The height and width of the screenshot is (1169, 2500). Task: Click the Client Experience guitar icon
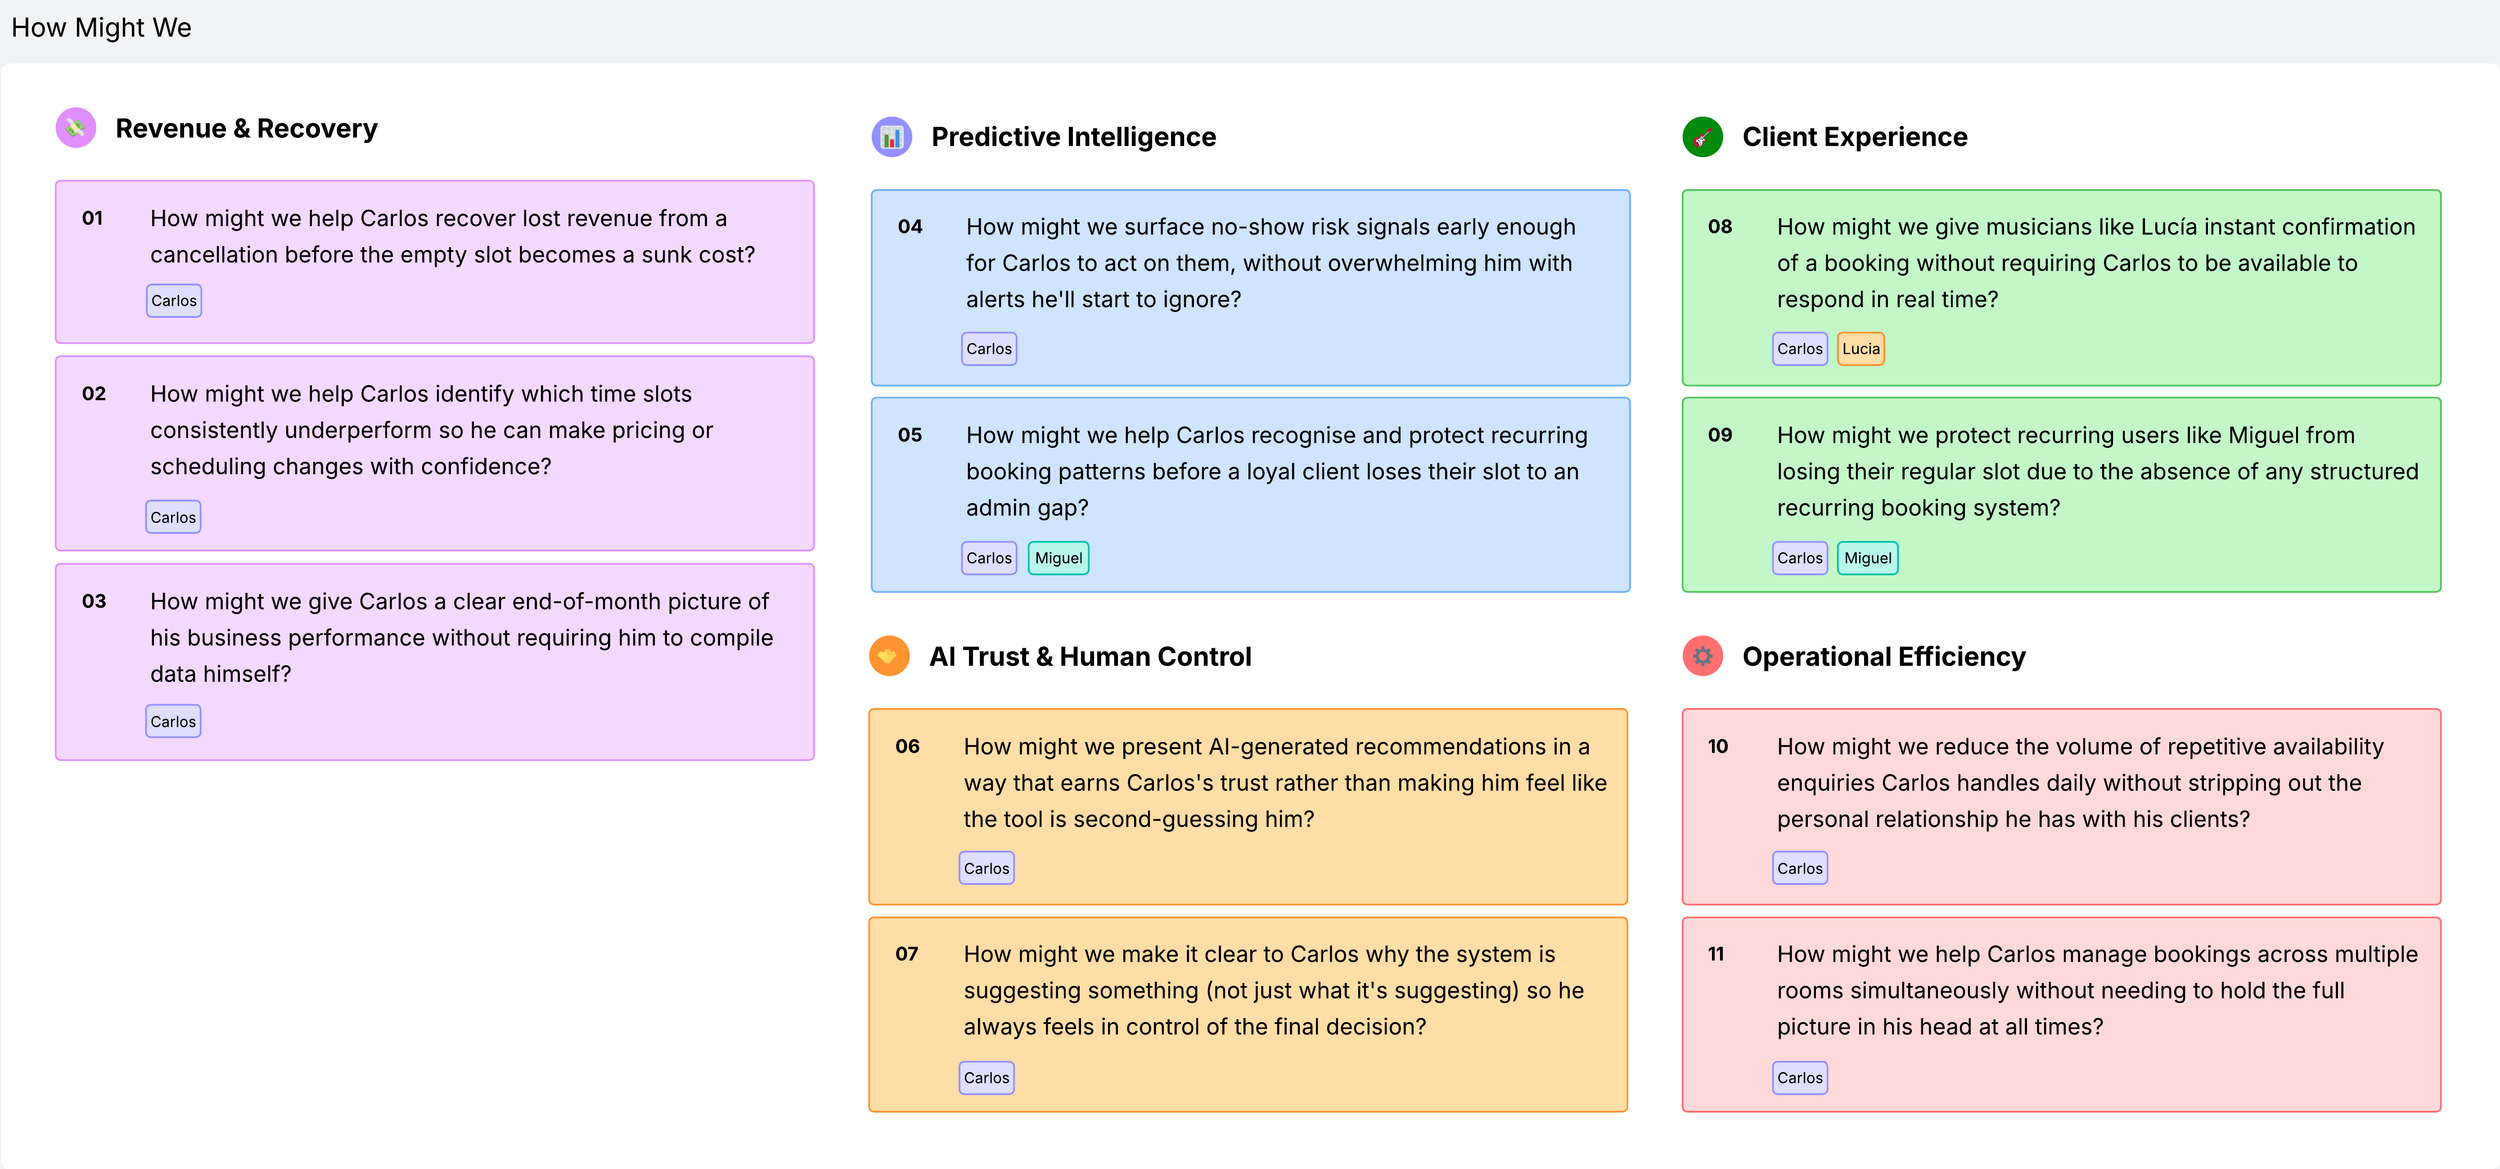pyautogui.click(x=1703, y=137)
